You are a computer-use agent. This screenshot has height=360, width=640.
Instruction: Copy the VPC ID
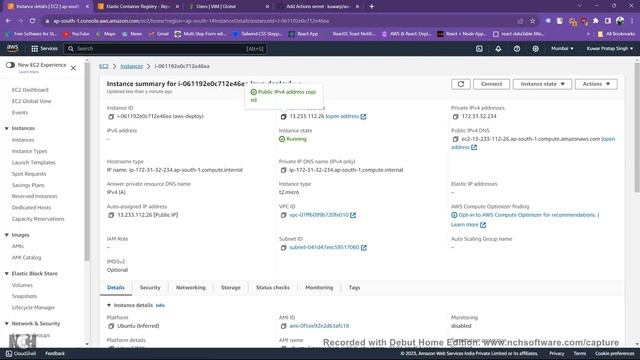[283, 215]
